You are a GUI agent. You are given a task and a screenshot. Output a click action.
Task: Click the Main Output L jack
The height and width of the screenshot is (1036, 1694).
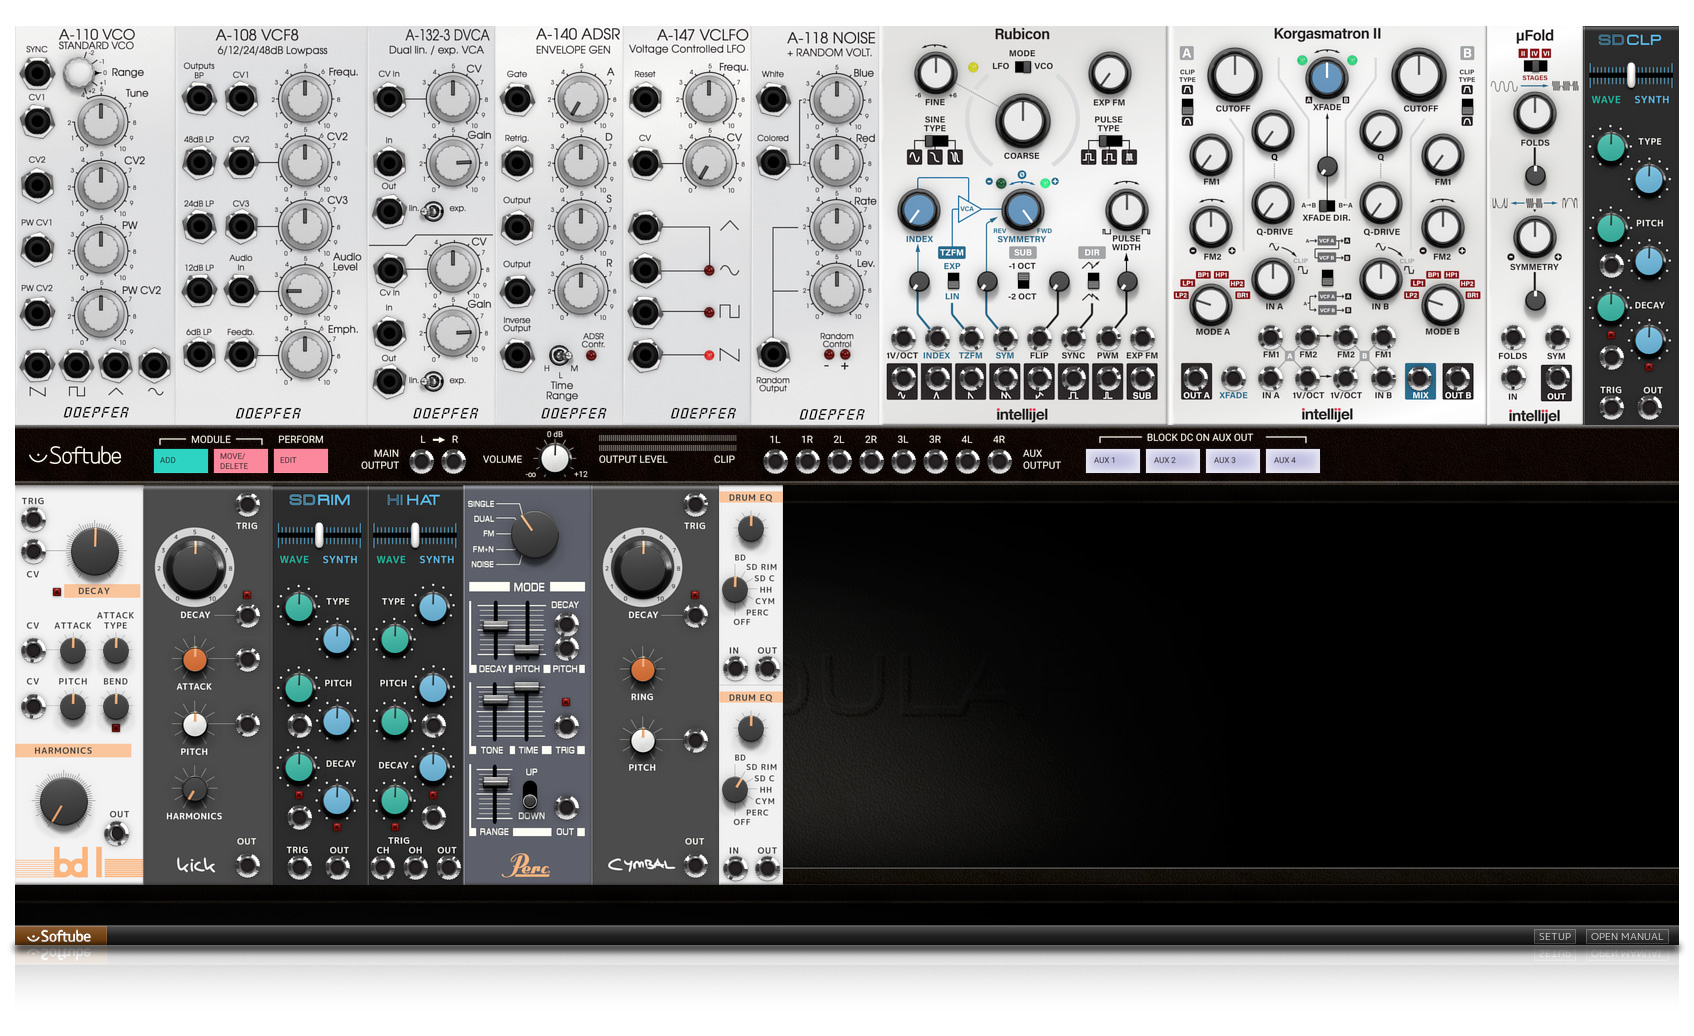[422, 461]
